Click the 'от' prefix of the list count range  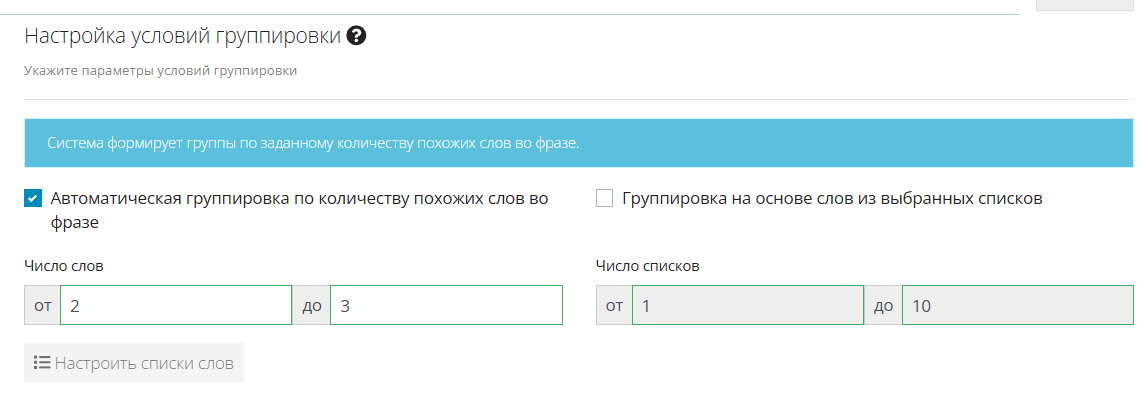pos(614,305)
